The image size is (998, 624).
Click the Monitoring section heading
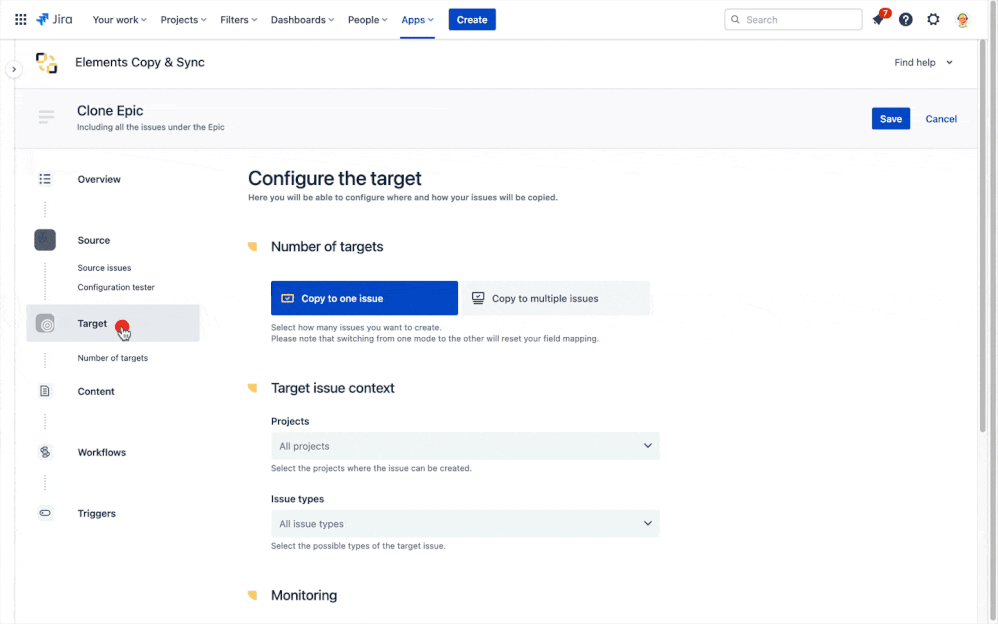[x=304, y=595]
